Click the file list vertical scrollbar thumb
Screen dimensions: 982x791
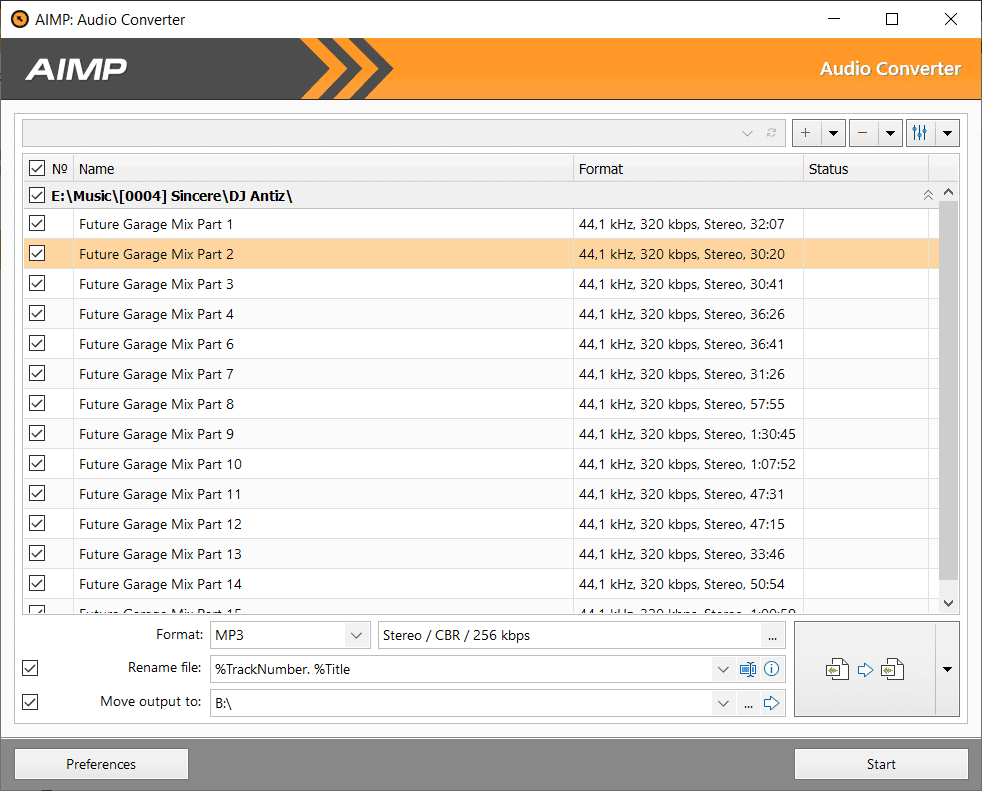tap(948, 390)
